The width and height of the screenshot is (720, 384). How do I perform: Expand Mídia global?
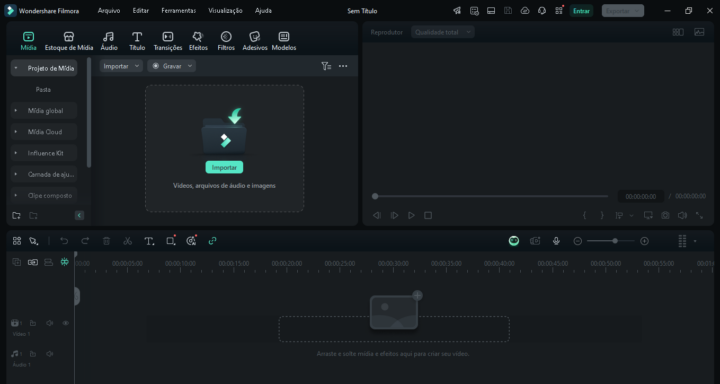16,111
